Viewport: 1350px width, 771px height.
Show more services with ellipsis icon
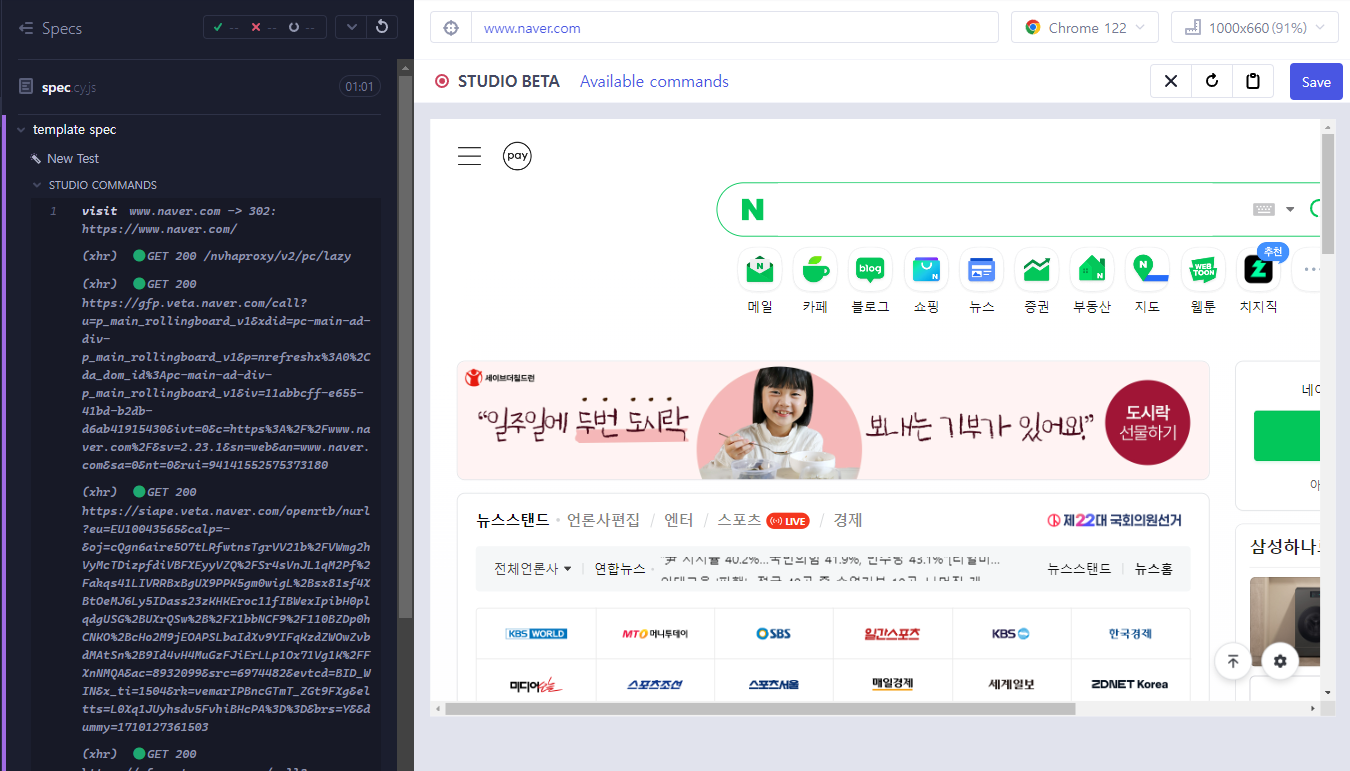coord(1308,270)
